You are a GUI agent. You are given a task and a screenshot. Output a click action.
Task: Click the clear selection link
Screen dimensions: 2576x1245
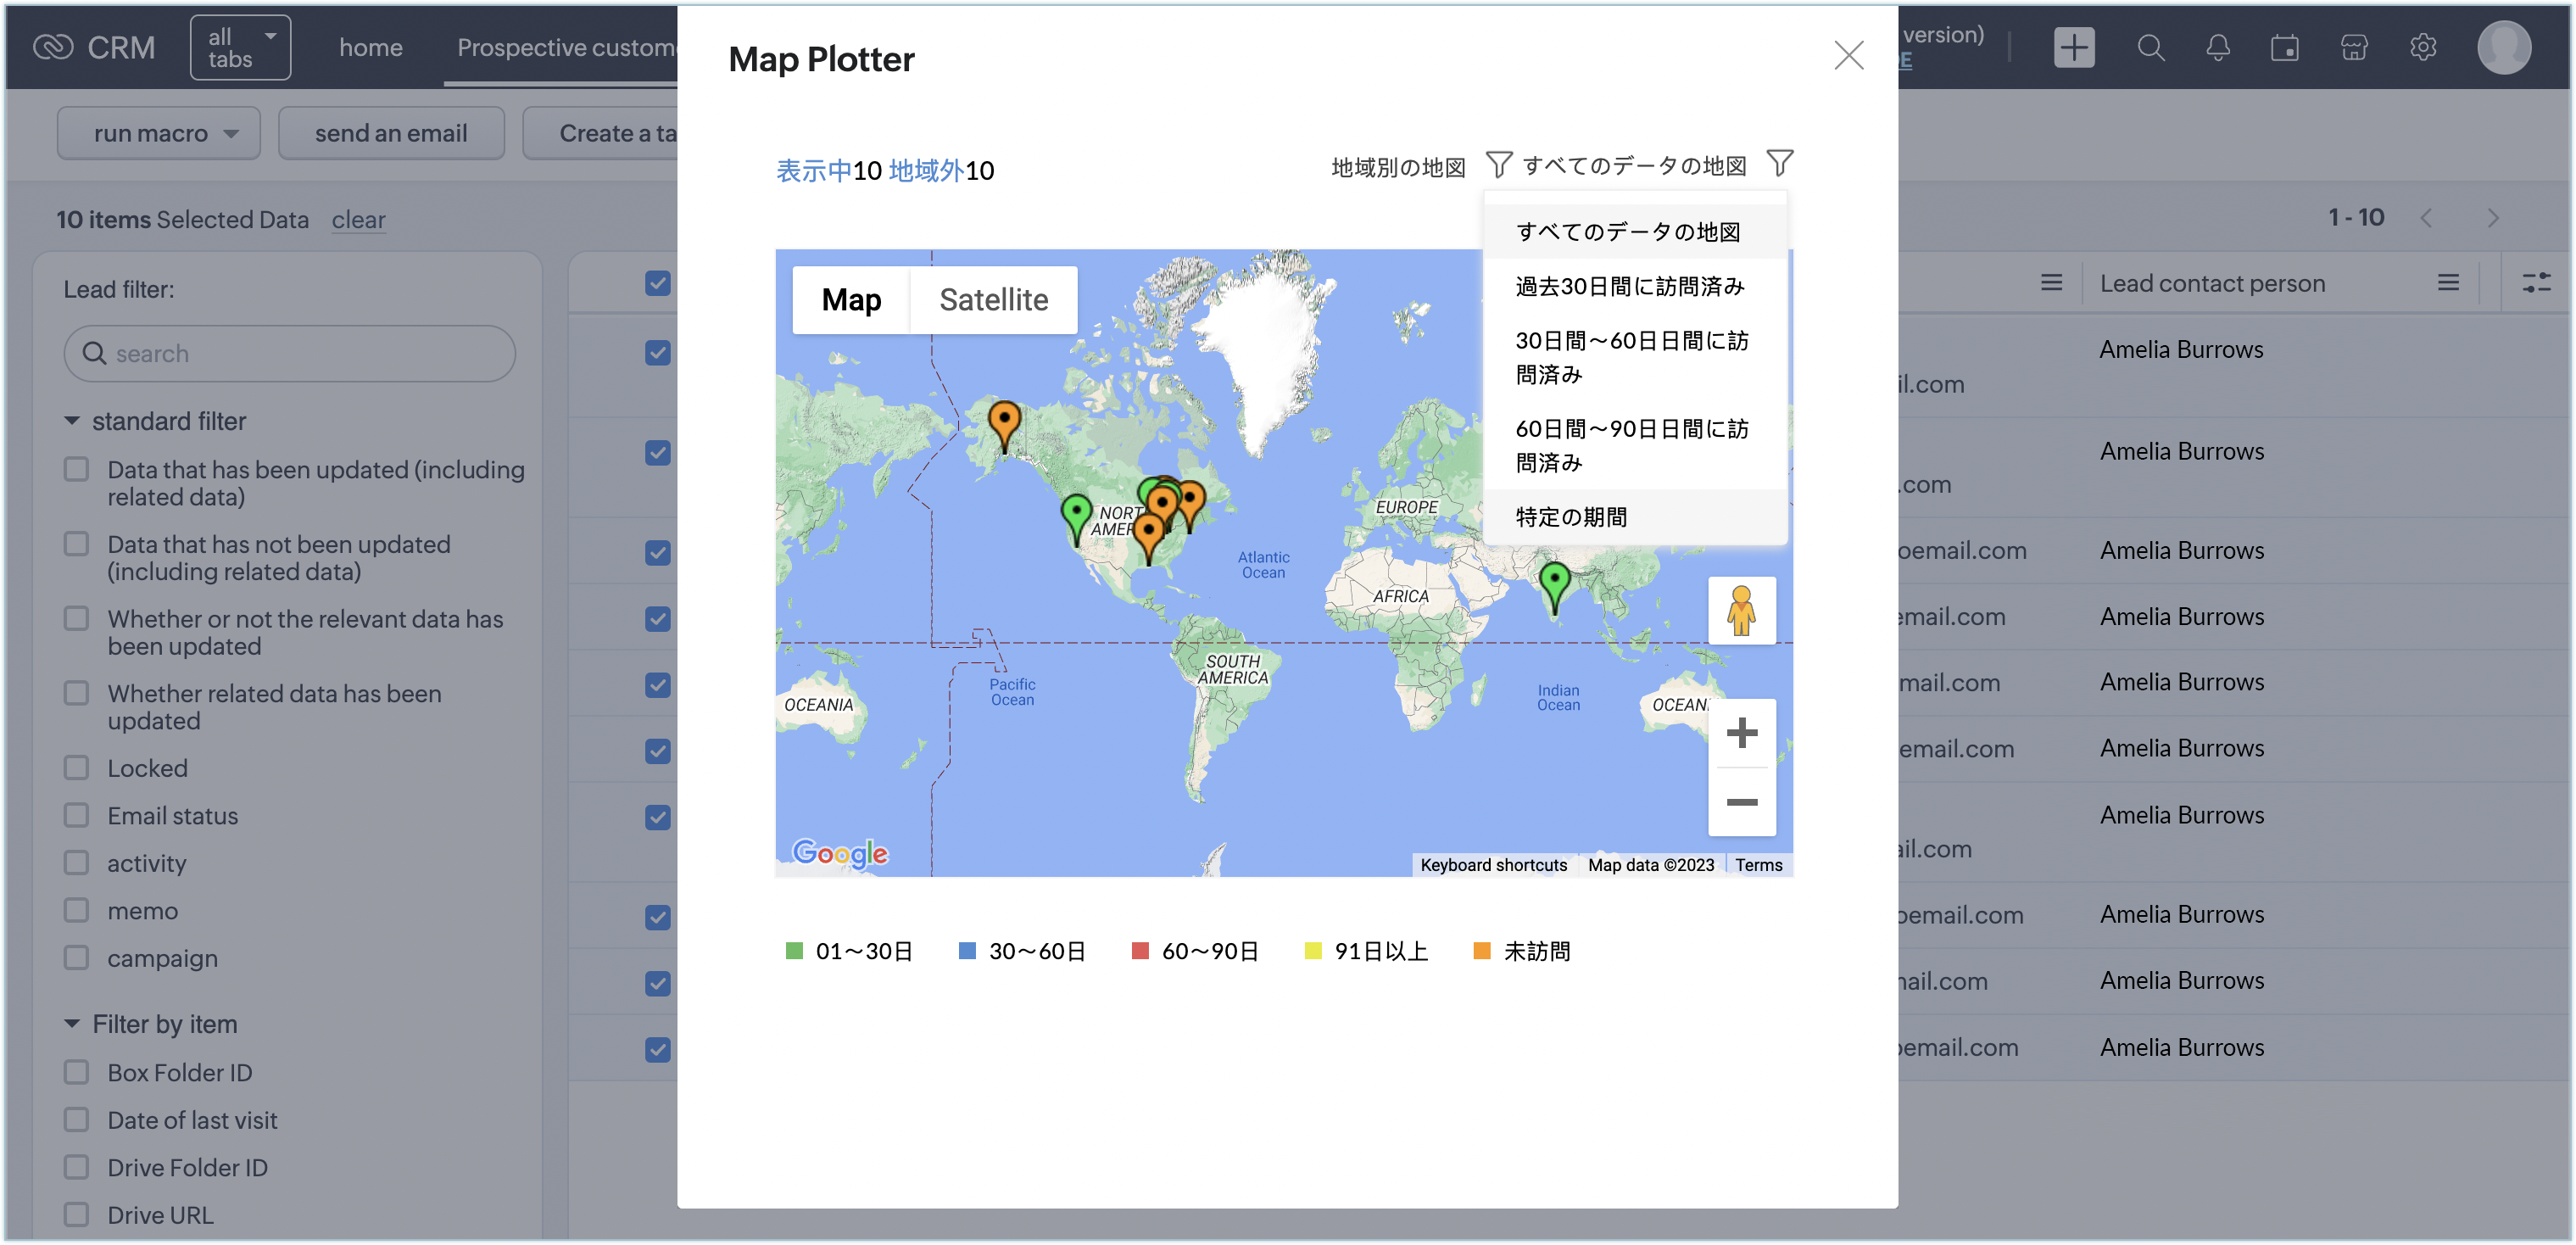pyautogui.click(x=358, y=220)
